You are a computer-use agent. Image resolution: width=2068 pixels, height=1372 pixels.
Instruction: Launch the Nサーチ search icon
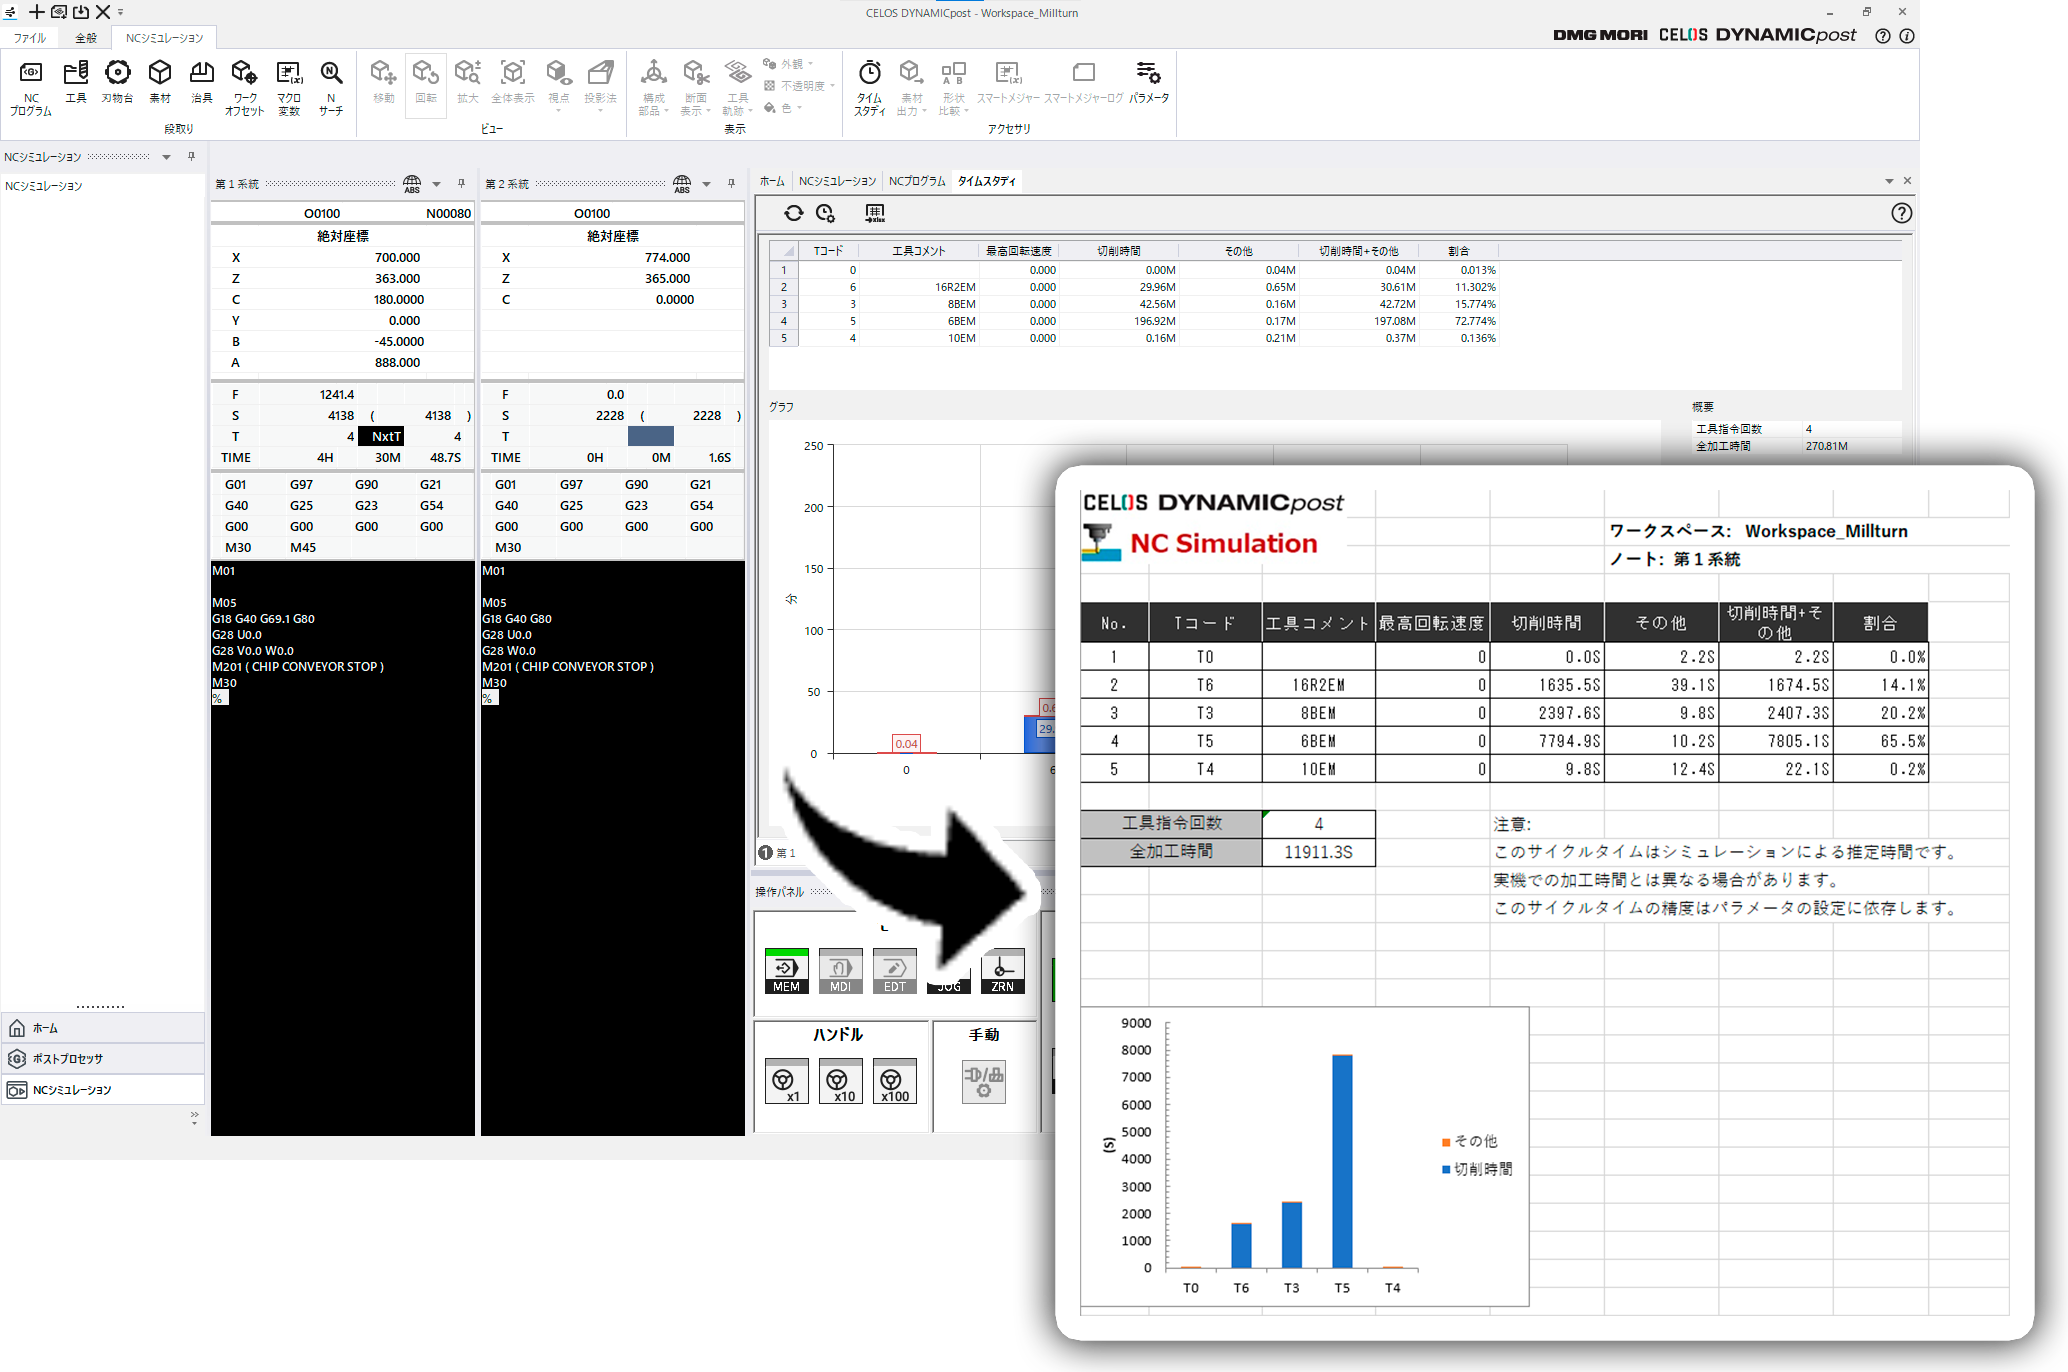[x=331, y=88]
